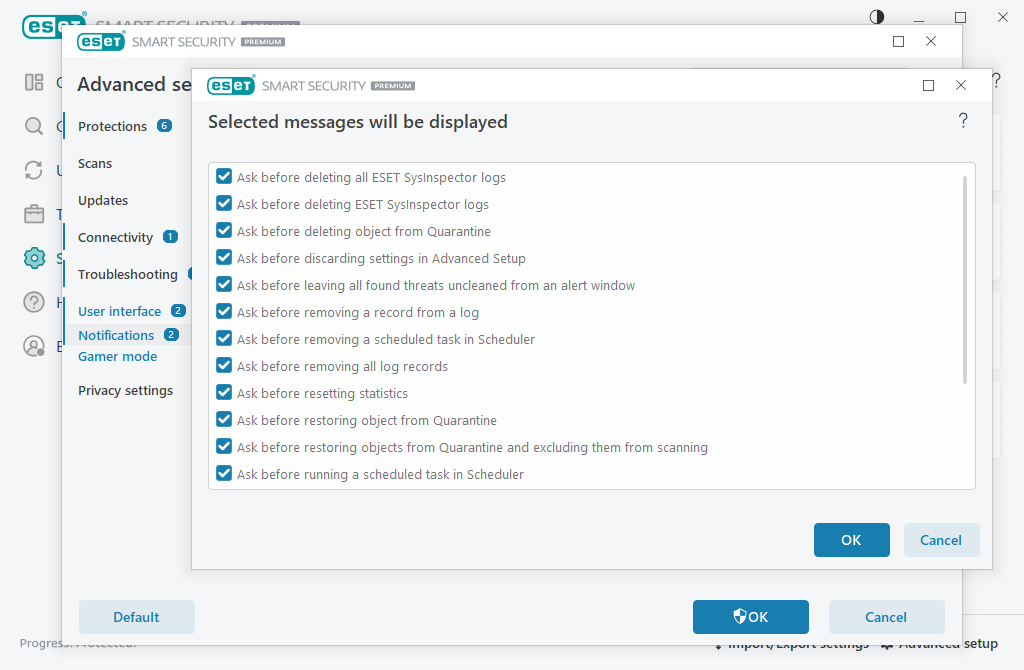Close the main ESET window
This screenshot has width=1024, height=670.
coord(1003,17)
